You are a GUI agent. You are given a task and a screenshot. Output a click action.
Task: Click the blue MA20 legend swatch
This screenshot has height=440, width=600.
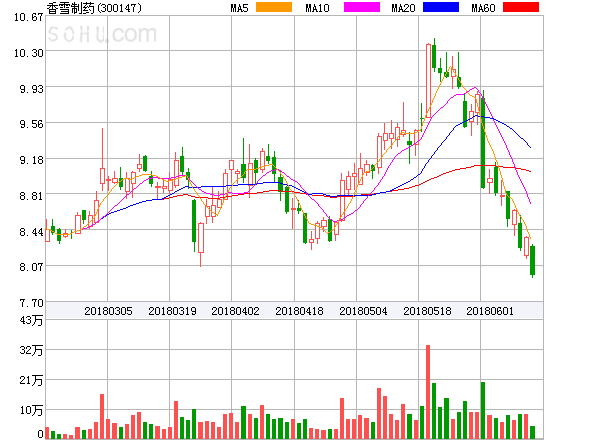tap(441, 7)
